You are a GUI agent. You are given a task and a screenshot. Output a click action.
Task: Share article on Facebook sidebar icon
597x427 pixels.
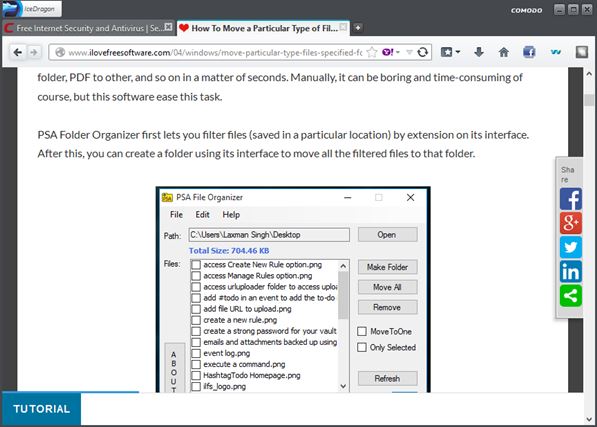coord(571,198)
